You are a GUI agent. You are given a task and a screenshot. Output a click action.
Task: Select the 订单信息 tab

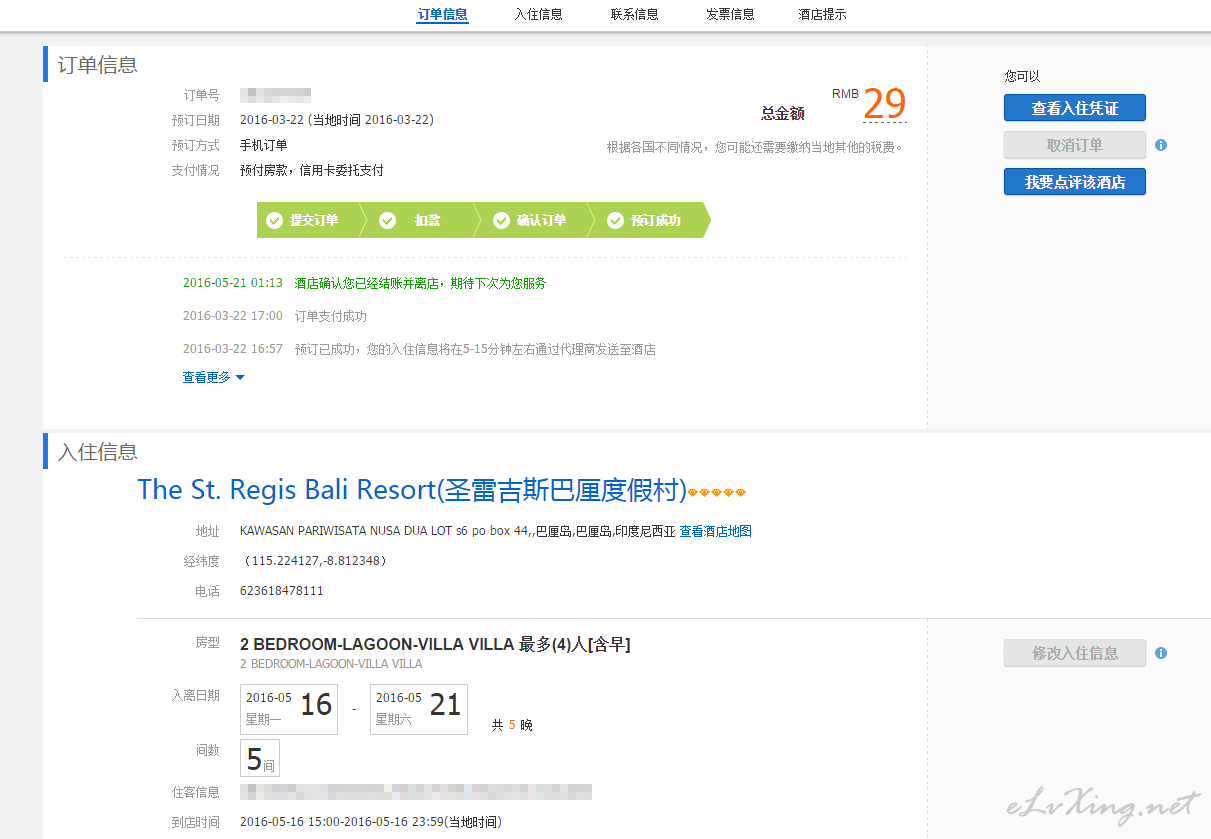coord(442,14)
